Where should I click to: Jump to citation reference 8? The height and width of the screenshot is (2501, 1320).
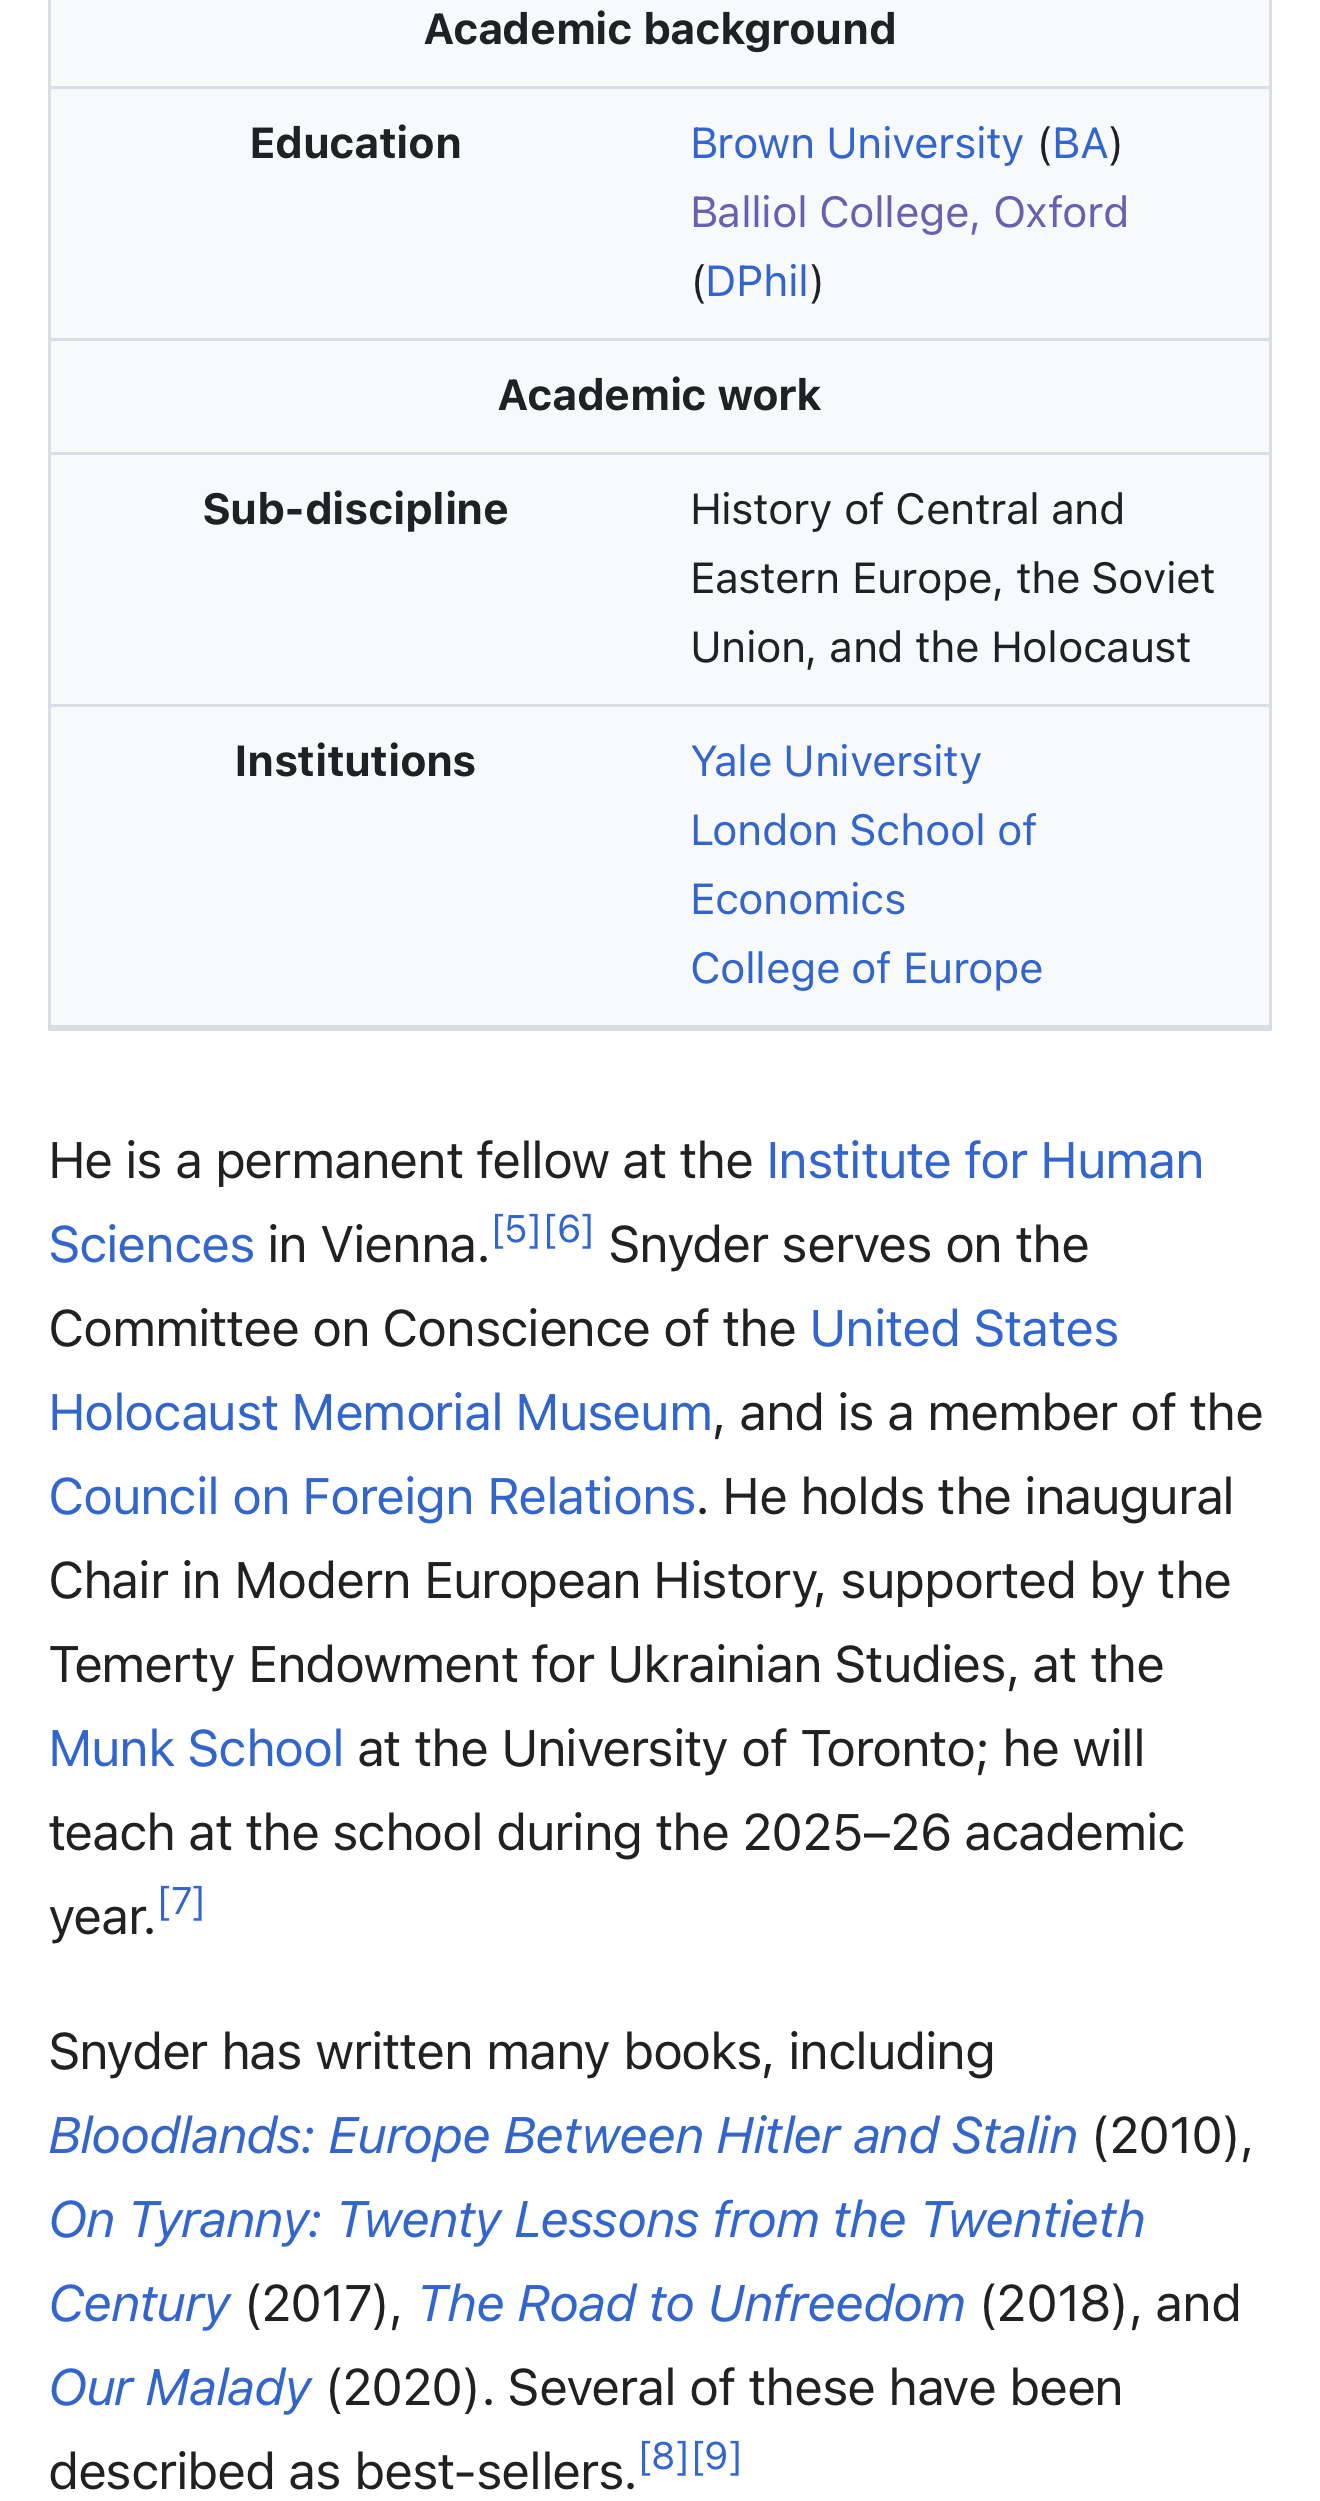tap(664, 2456)
